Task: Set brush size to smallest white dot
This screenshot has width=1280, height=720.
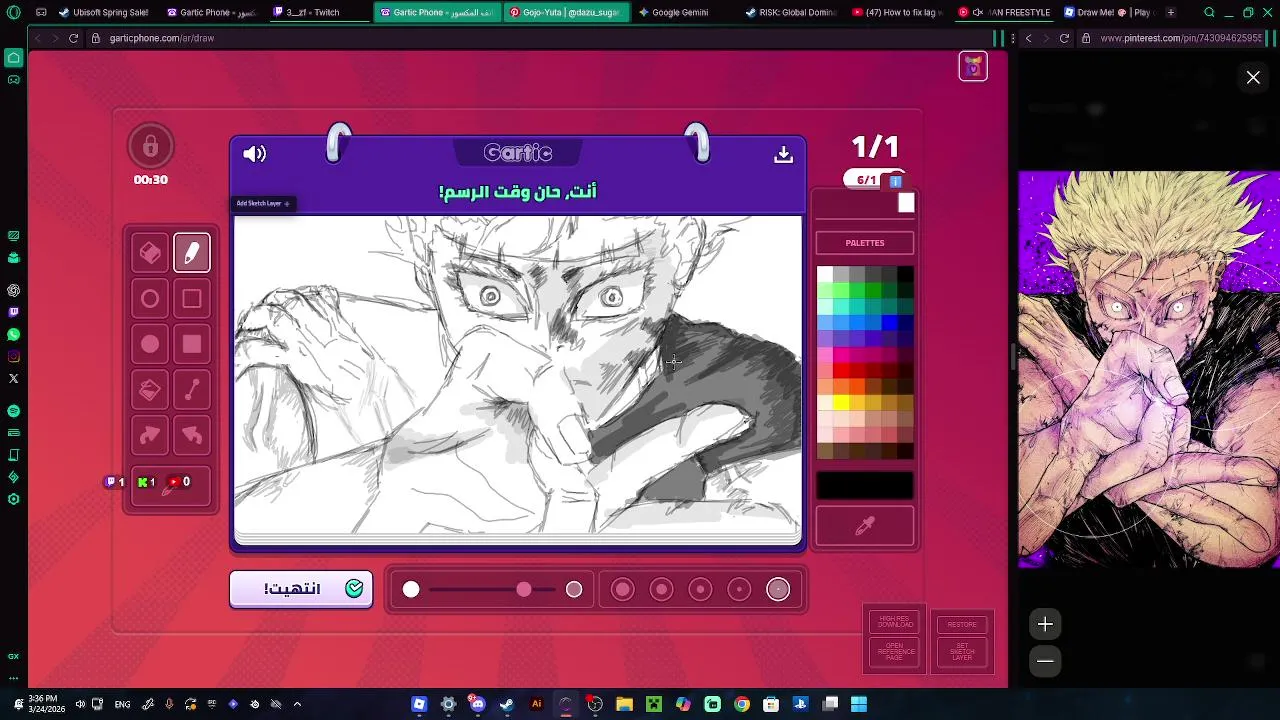Action: [411, 590]
